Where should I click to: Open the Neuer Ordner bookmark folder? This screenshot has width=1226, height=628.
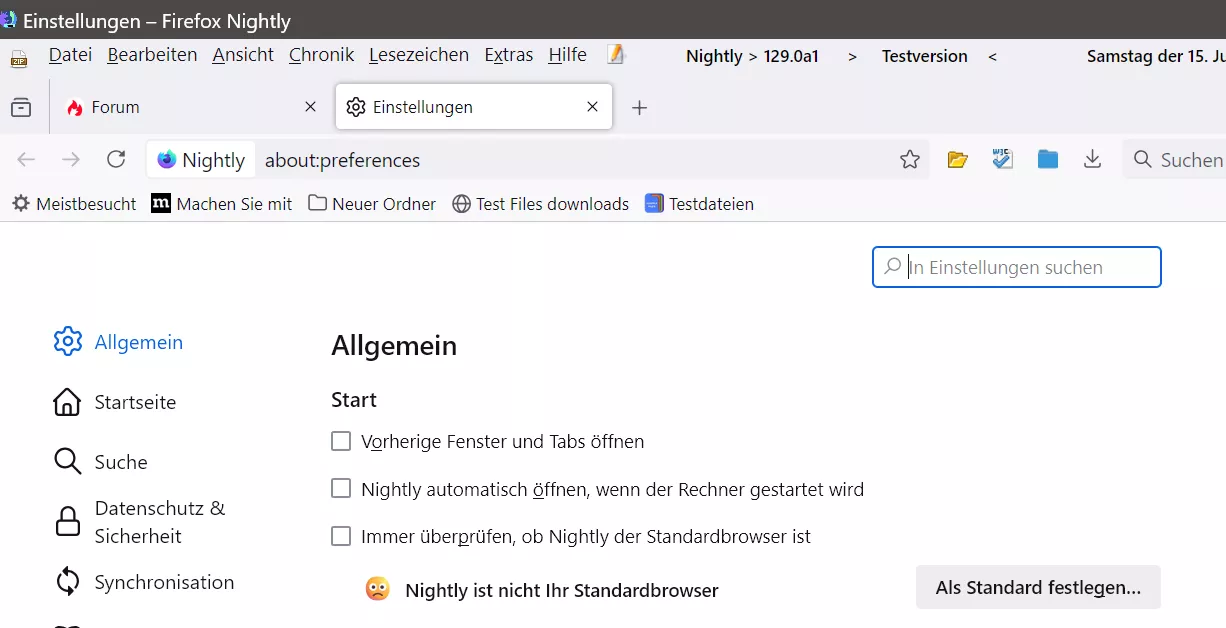click(x=372, y=204)
